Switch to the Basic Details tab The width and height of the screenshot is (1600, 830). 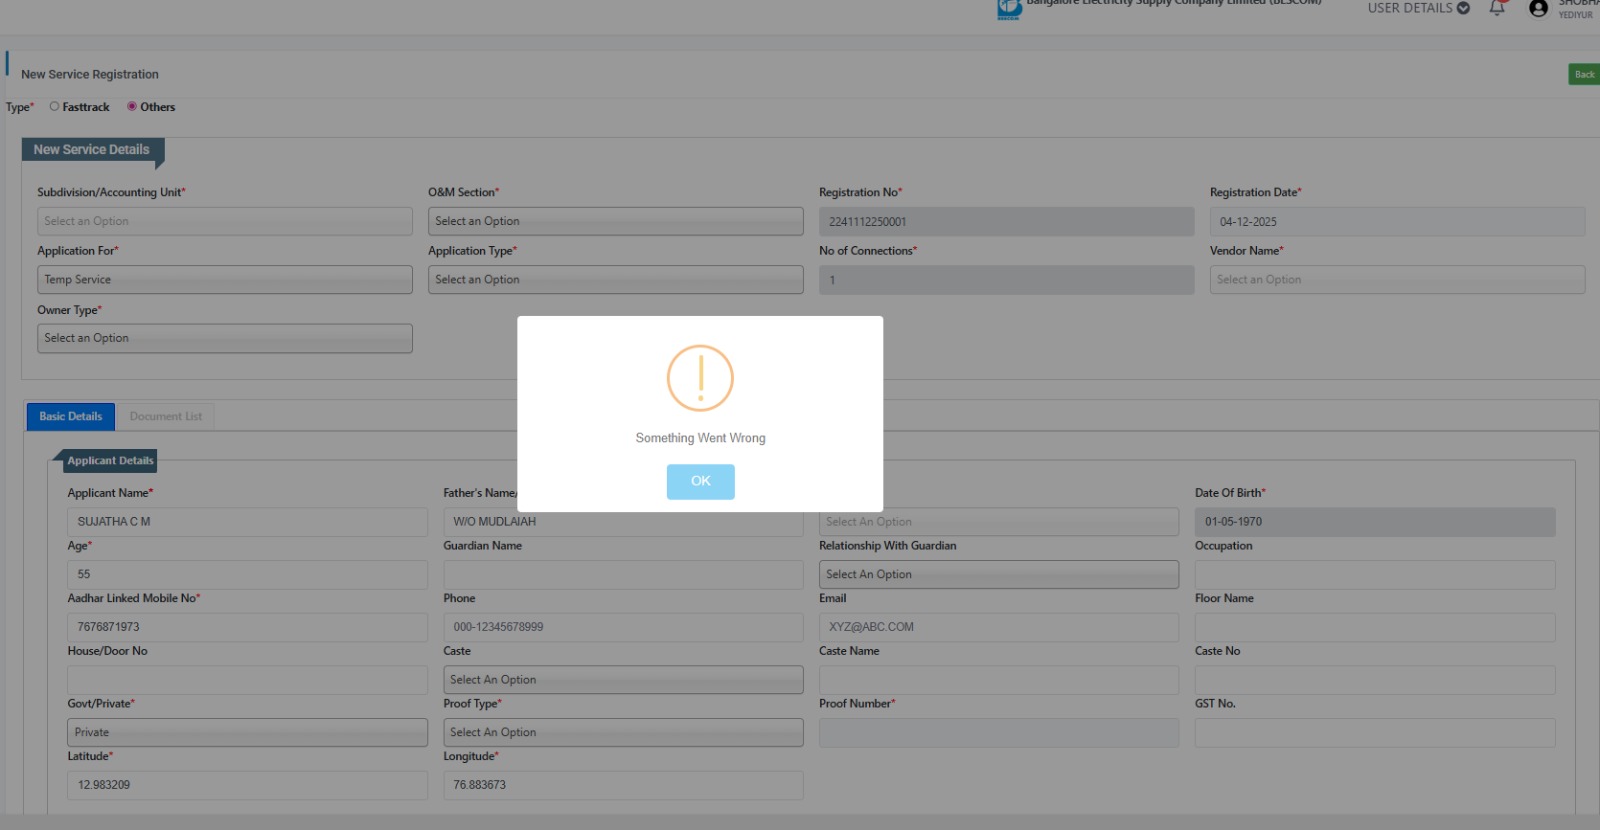[x=71, y=416]
